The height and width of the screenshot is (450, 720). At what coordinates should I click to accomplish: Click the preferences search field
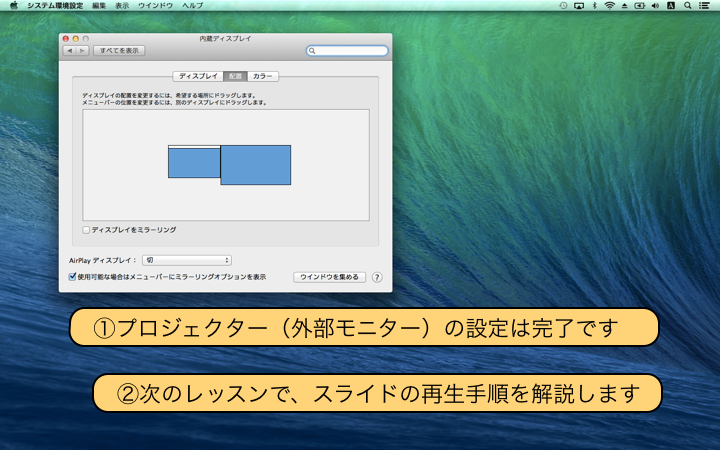pos(347,51)
